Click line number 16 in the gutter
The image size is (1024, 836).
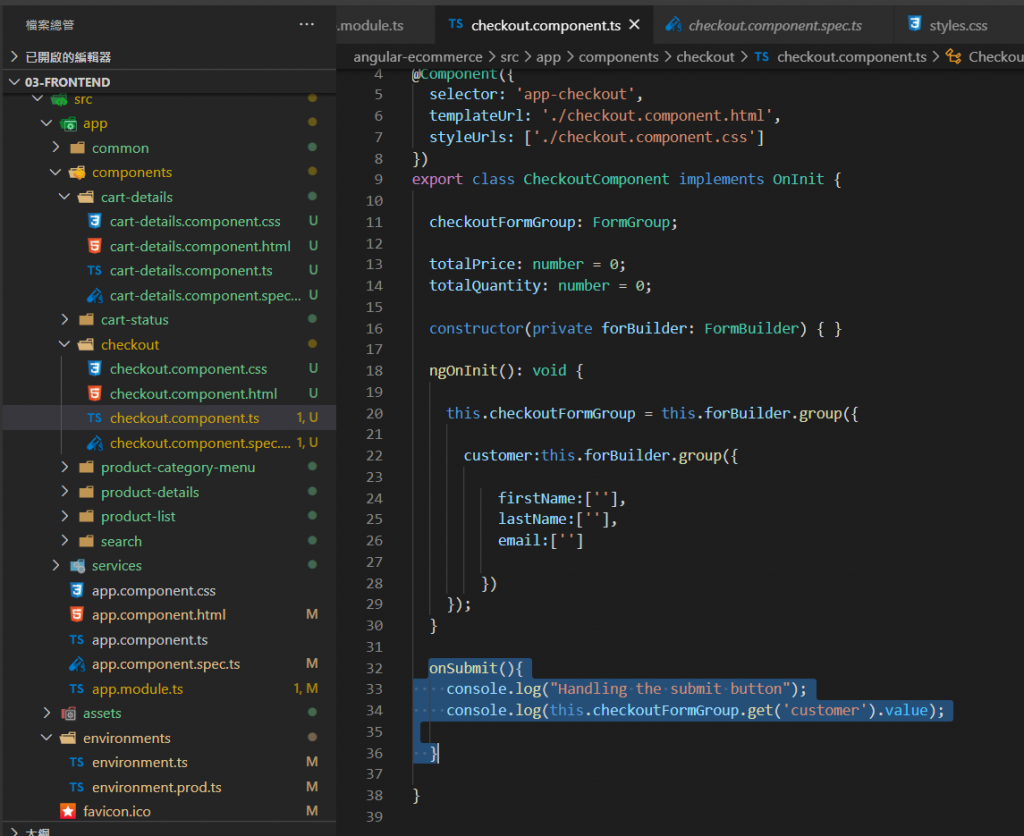coord(375,328)
